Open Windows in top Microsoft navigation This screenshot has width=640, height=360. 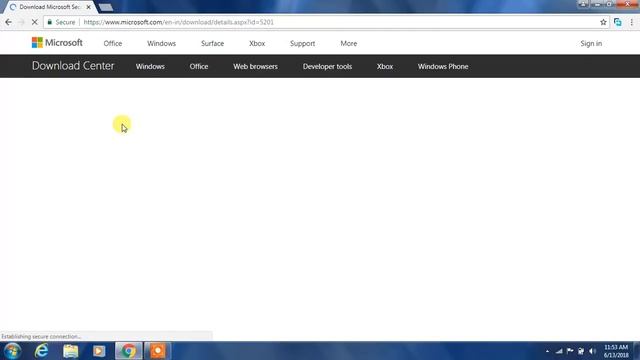pos(162,44)
